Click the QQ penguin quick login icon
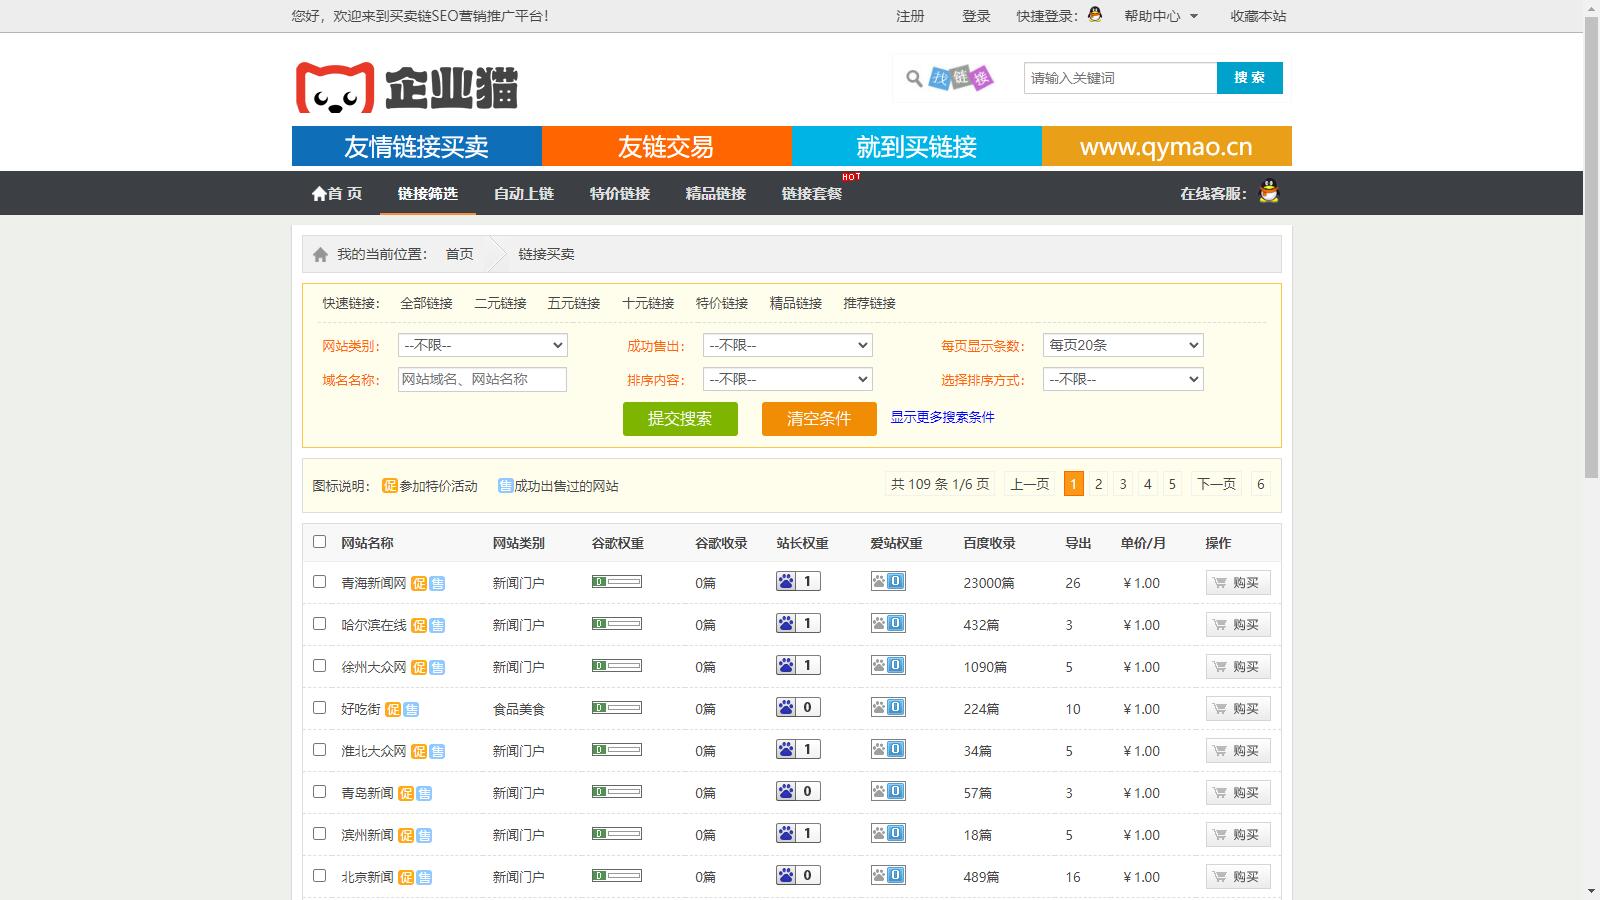This screenshot has width=1600, height=900. point(1095,14)
